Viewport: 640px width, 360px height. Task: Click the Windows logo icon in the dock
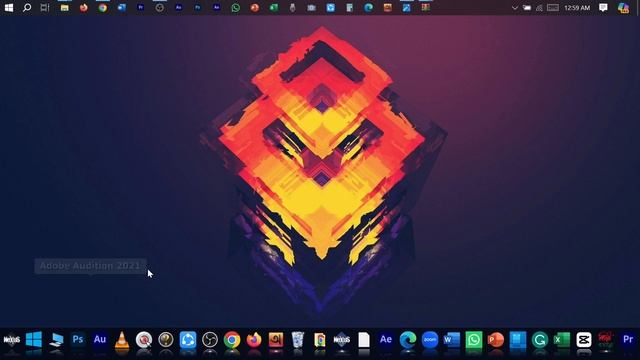coord(33,340)
